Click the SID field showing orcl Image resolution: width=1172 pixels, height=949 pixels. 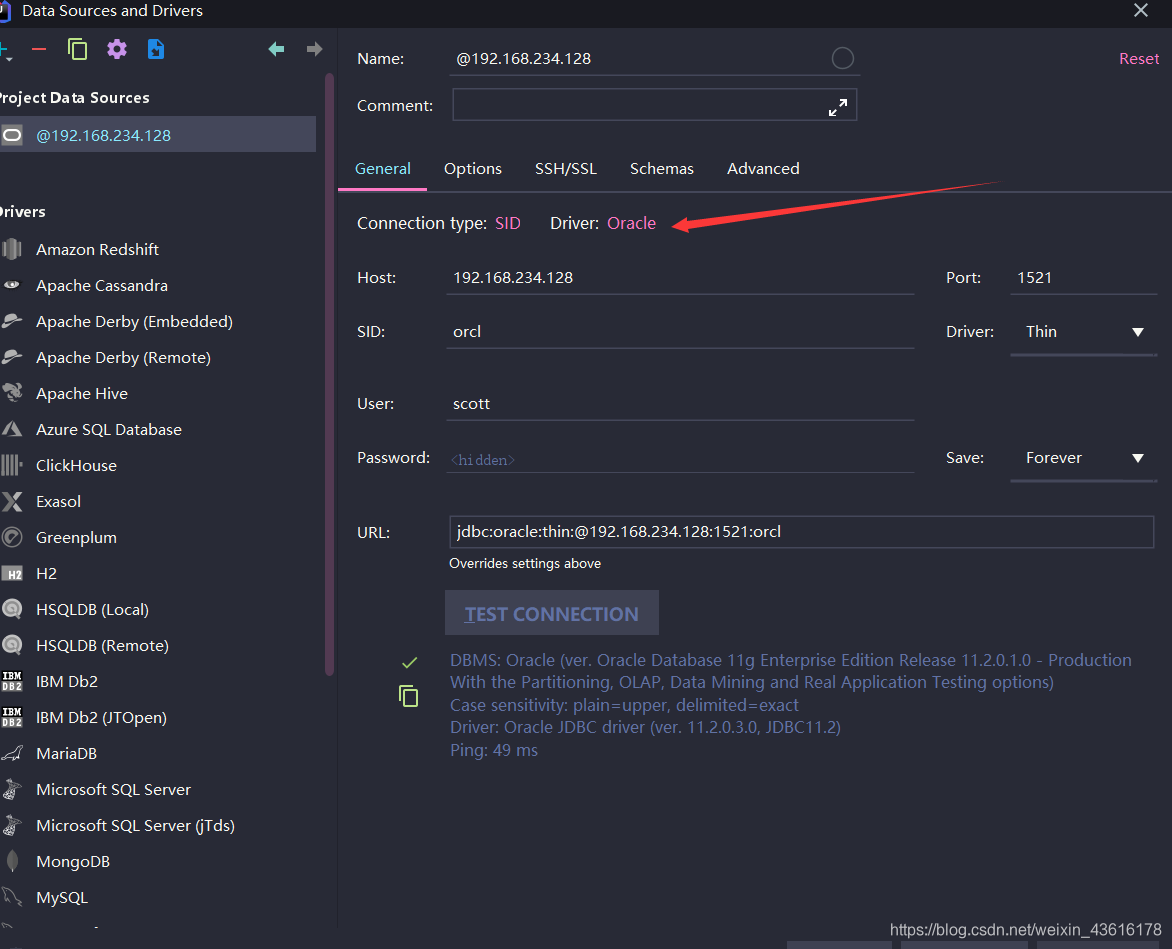pos(680,332)
